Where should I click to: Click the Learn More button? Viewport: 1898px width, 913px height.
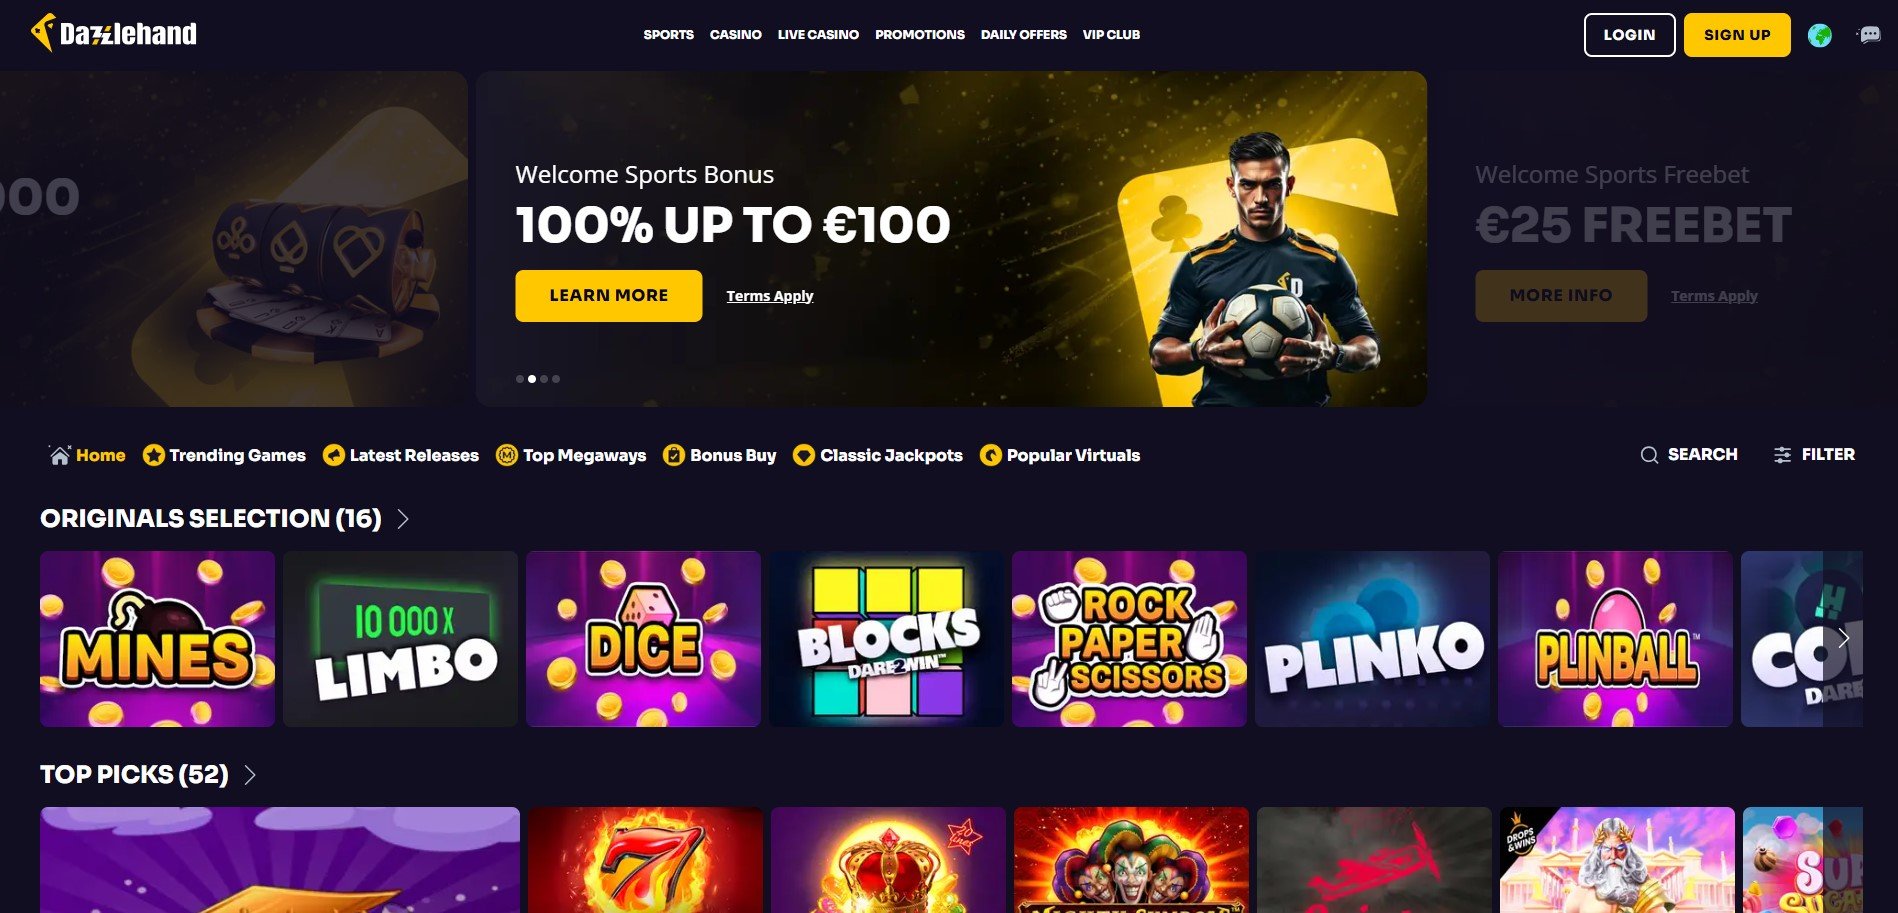tap(608, 296)
